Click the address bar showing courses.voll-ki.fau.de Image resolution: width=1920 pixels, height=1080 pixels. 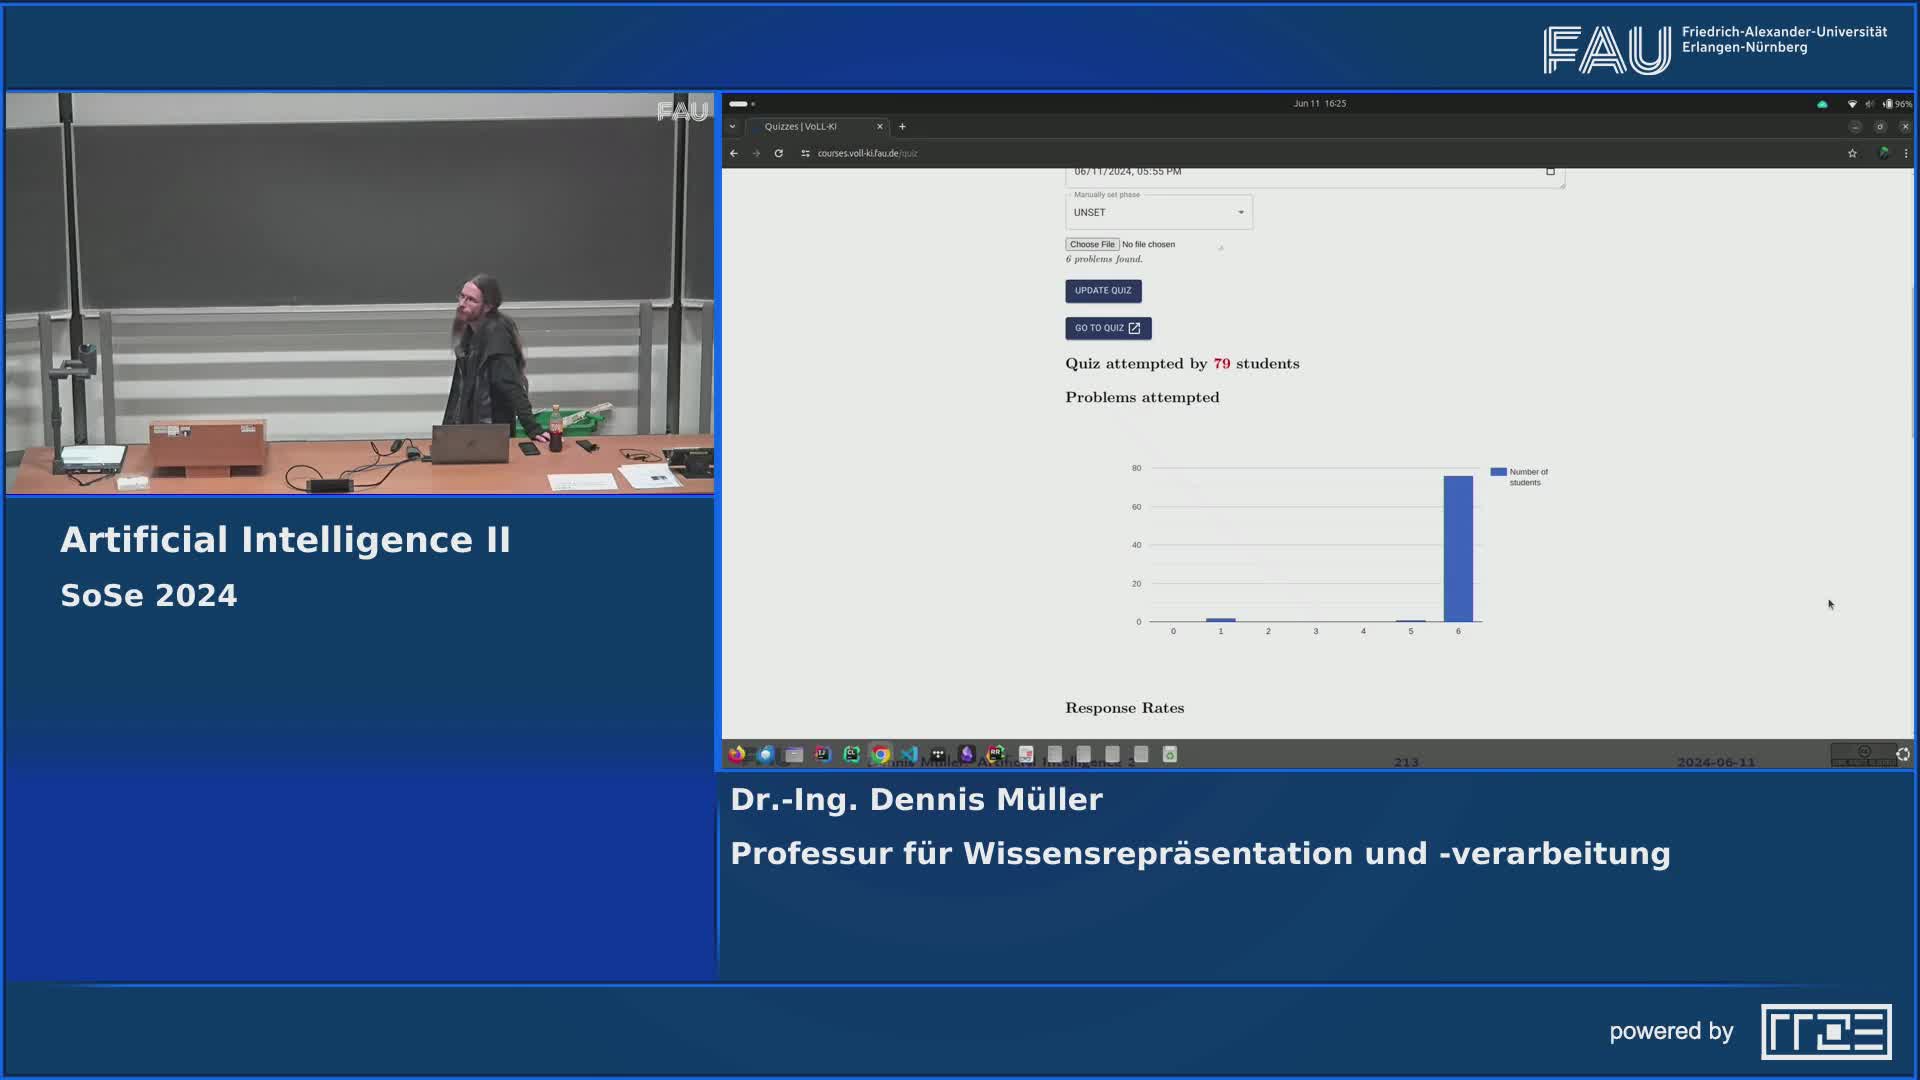click(x=870, y=153)
